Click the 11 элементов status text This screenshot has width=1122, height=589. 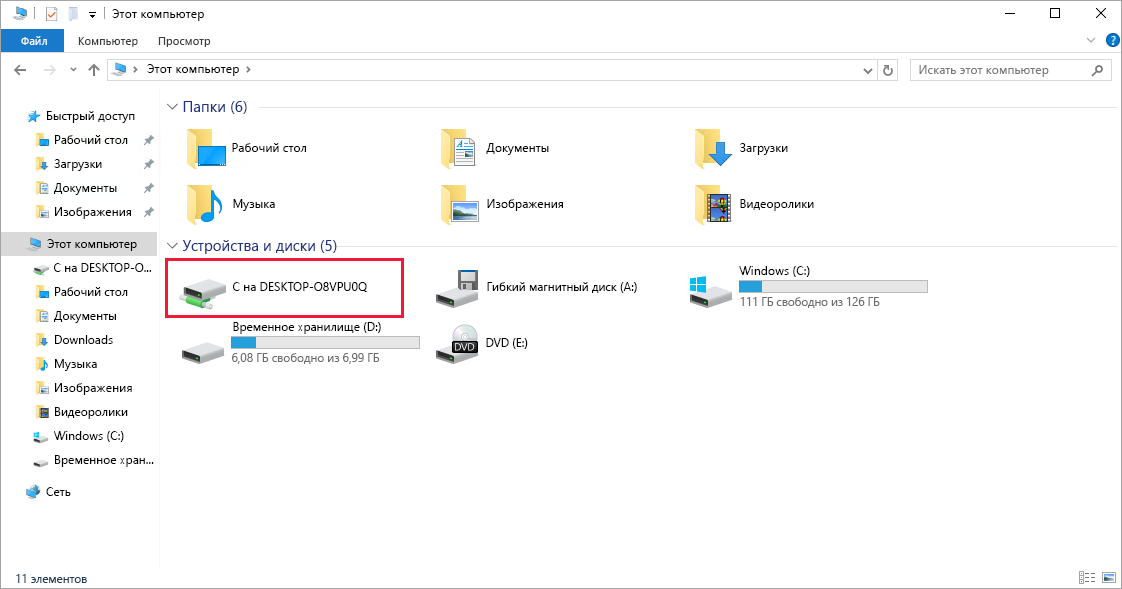(52, 579)
